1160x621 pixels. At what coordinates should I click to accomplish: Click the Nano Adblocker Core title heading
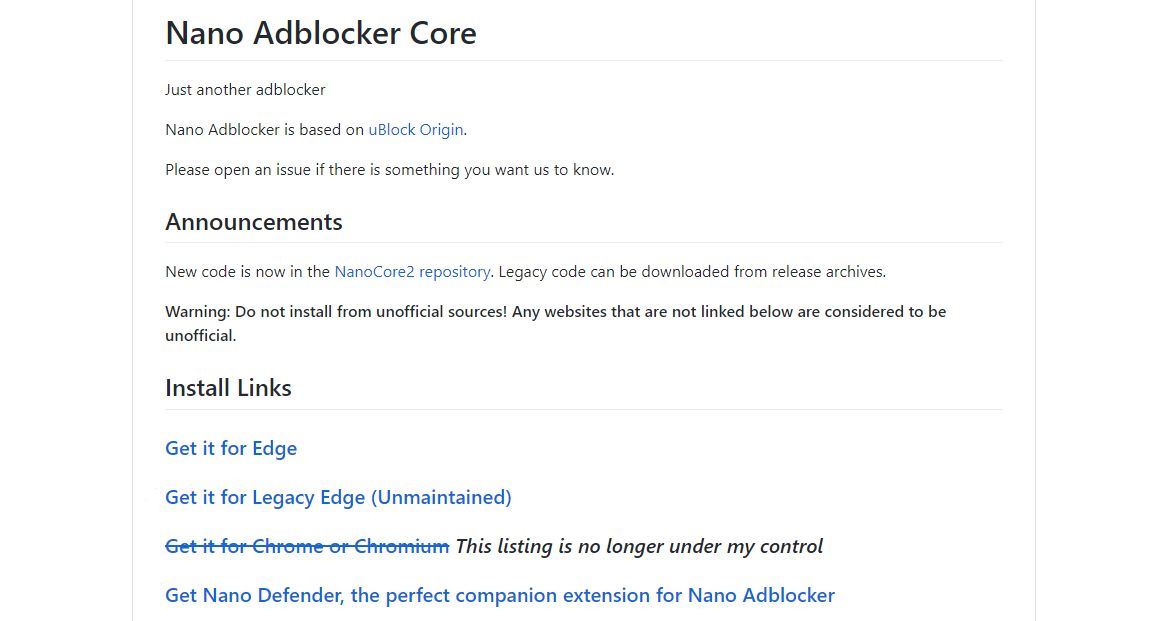tap(321, 33)
